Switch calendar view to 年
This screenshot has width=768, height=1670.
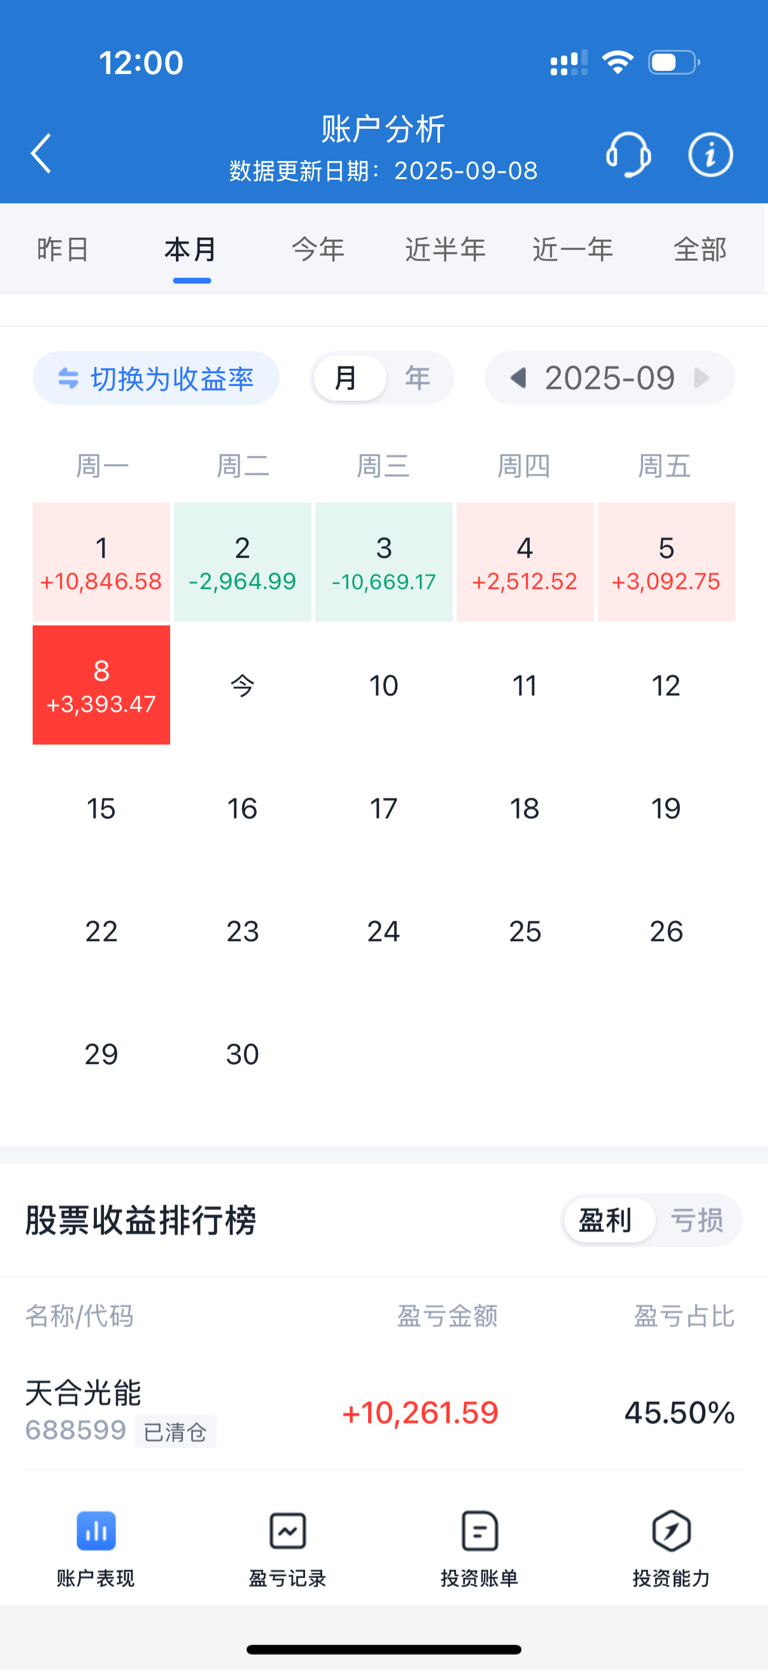[417, 378]
